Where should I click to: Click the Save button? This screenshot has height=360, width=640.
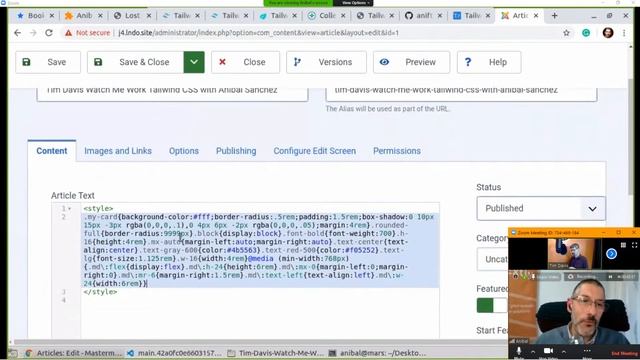[48, 62]
